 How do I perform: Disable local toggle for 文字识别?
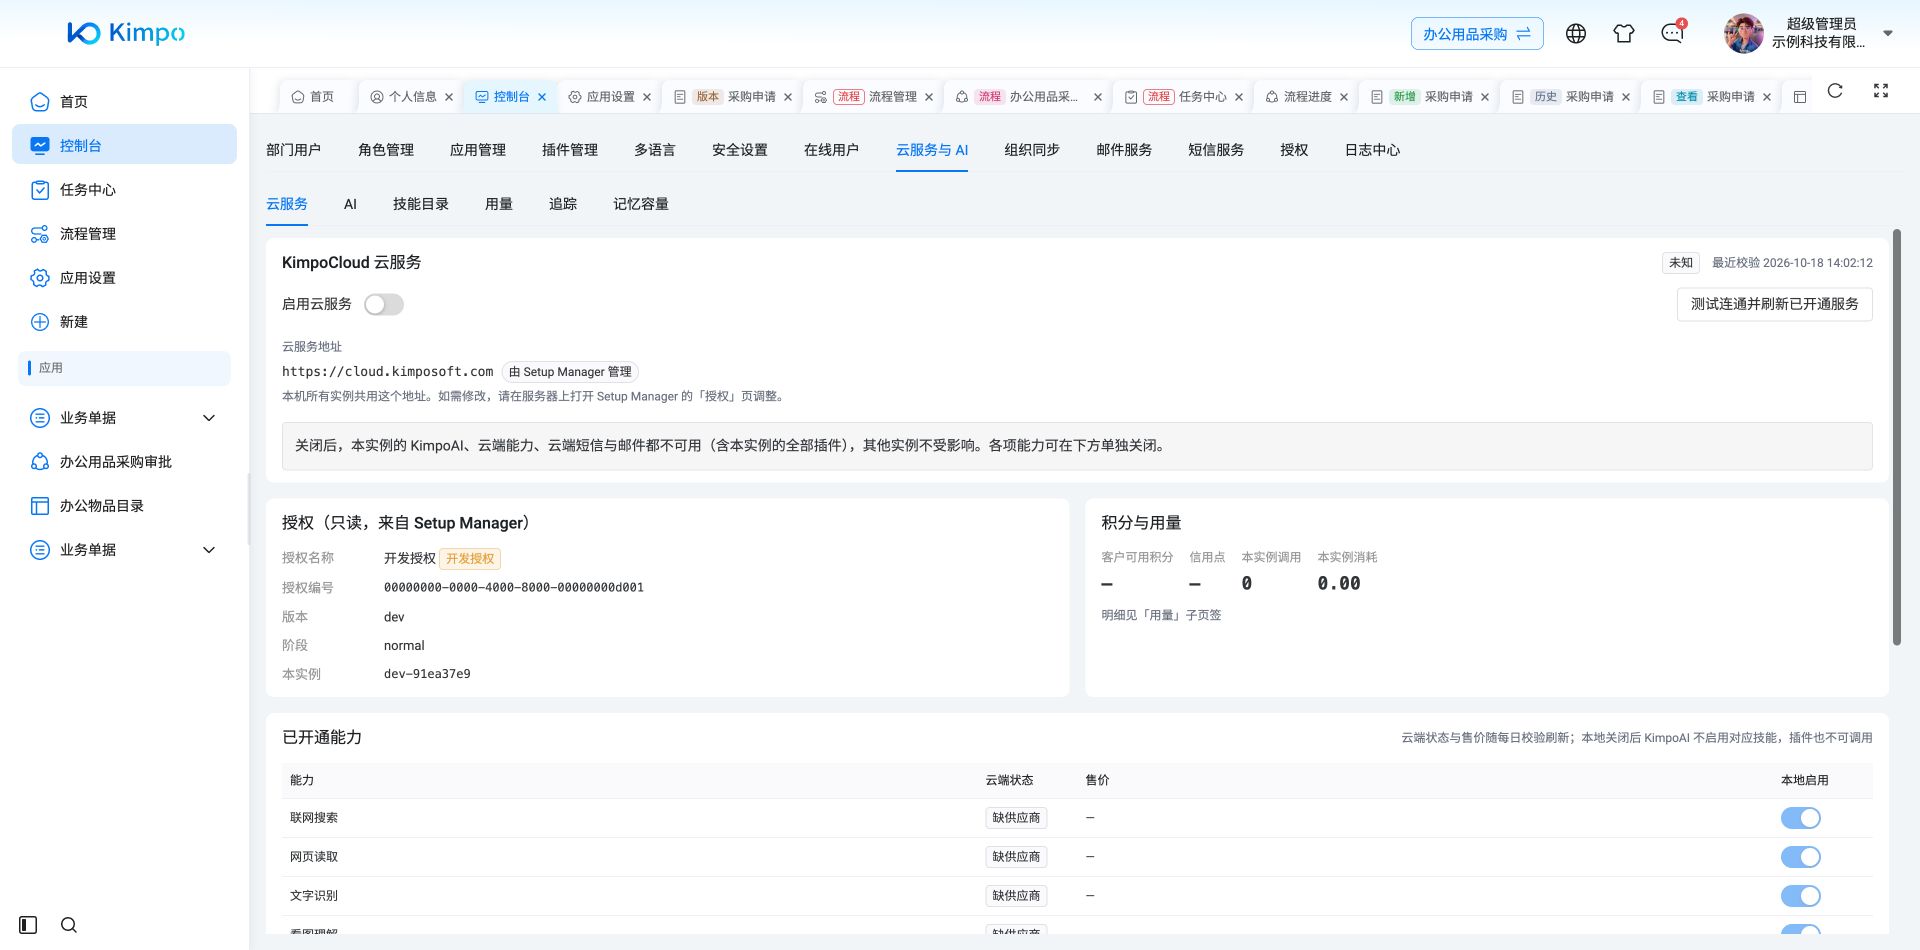1800,896
